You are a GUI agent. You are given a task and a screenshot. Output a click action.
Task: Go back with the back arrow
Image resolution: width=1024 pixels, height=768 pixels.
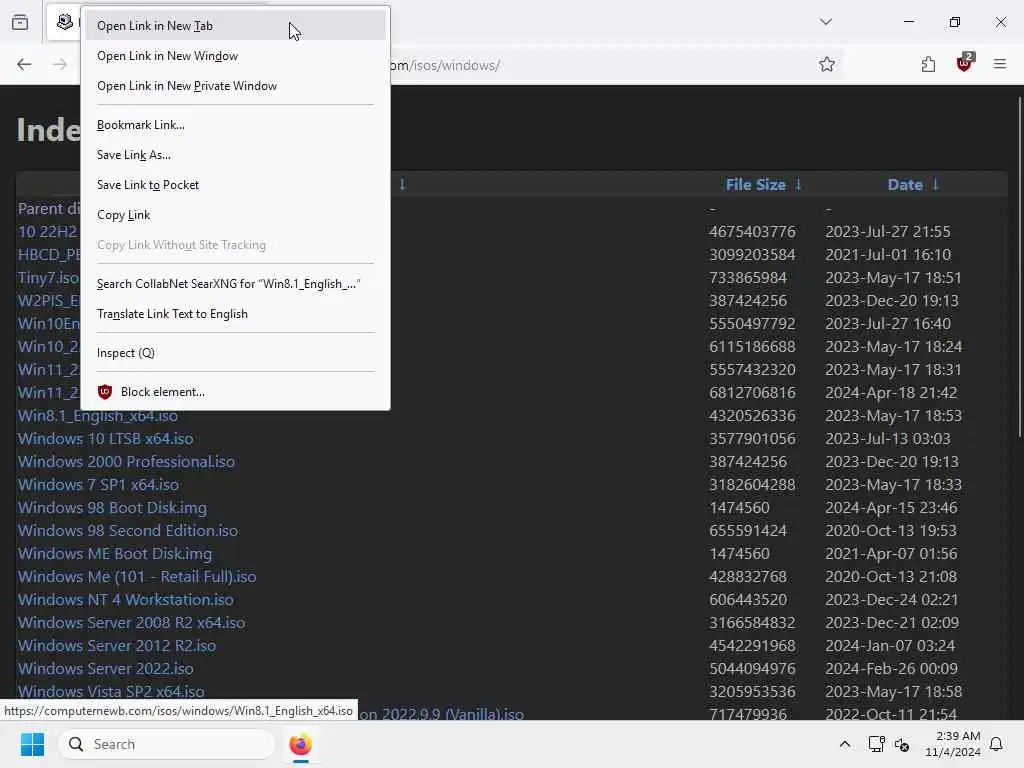click(x=24, y=64)
